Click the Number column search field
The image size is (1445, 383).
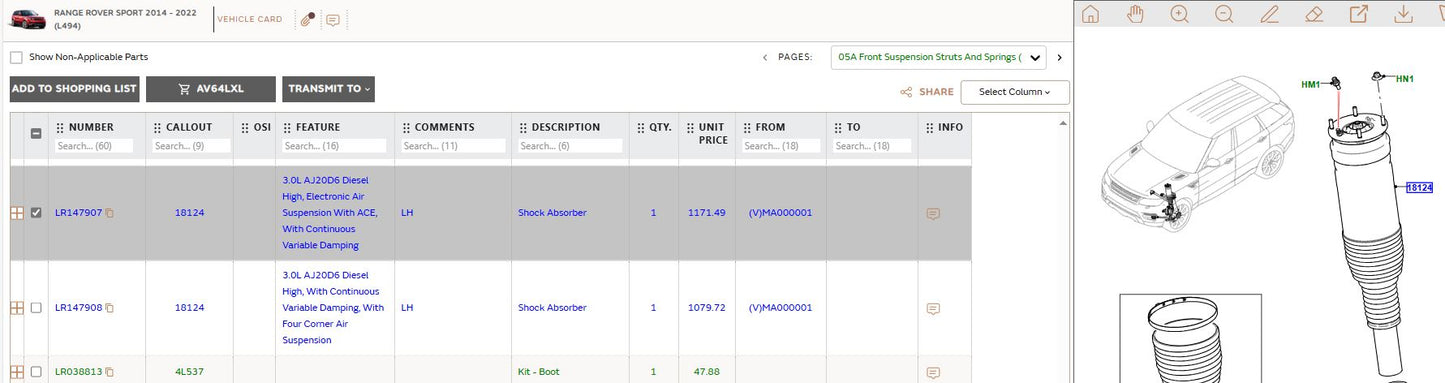click(x=97, y=146)
